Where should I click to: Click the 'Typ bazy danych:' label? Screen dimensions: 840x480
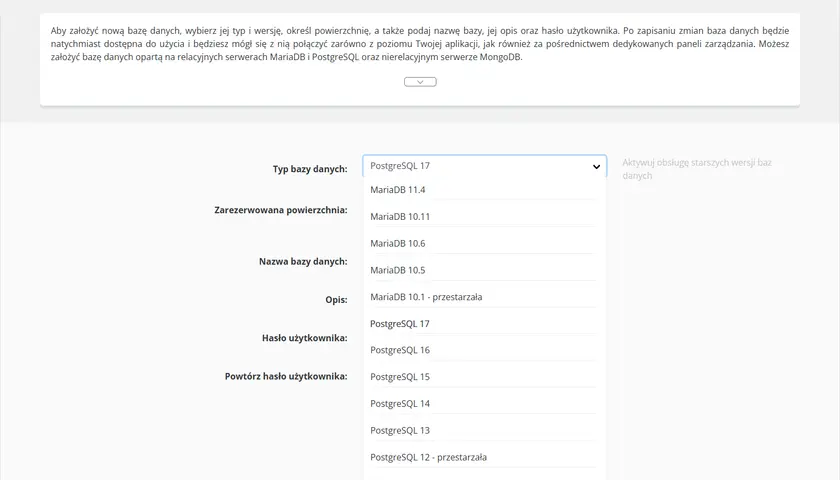(310, 169)
